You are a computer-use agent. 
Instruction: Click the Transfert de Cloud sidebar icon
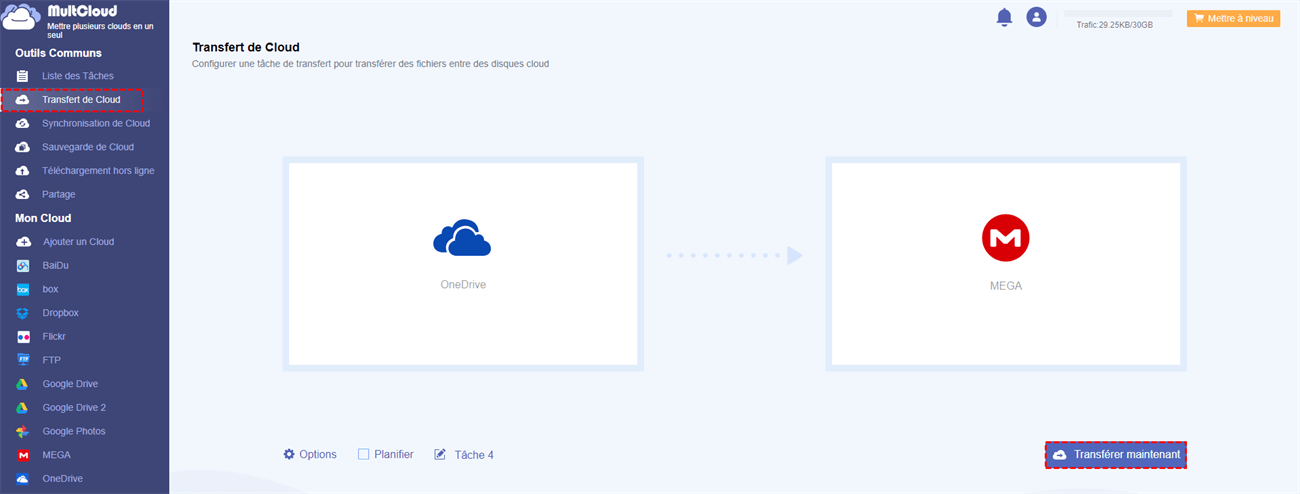23,100
